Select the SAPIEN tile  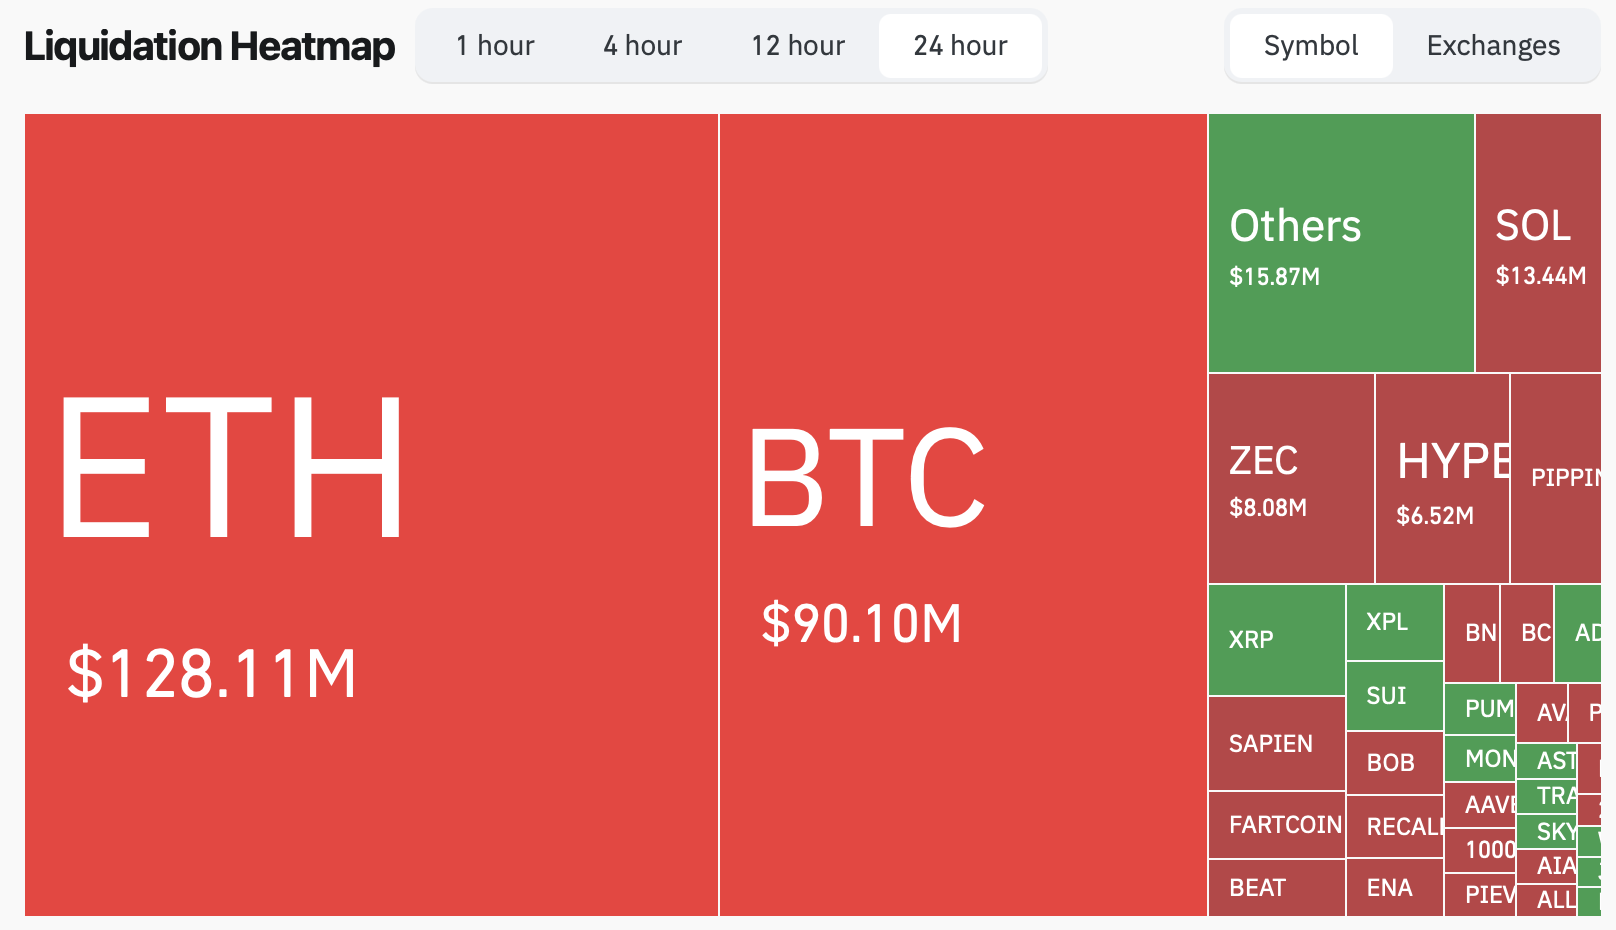[1276, 744]
